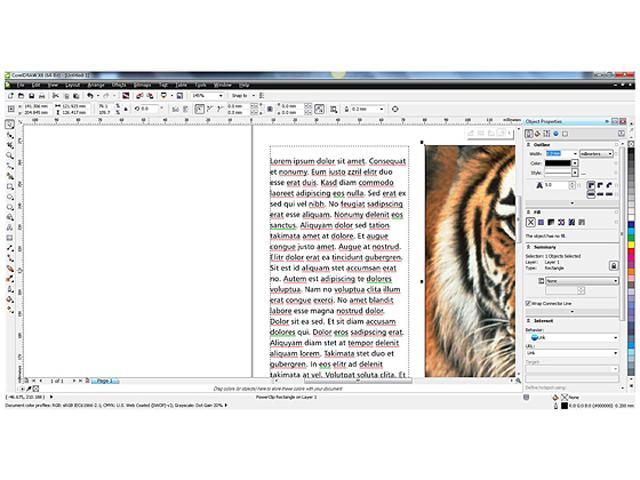Toggle the Wrap Connector Line checkbox
The height and width of the screenshot is (480, 640).
[530, 302]
